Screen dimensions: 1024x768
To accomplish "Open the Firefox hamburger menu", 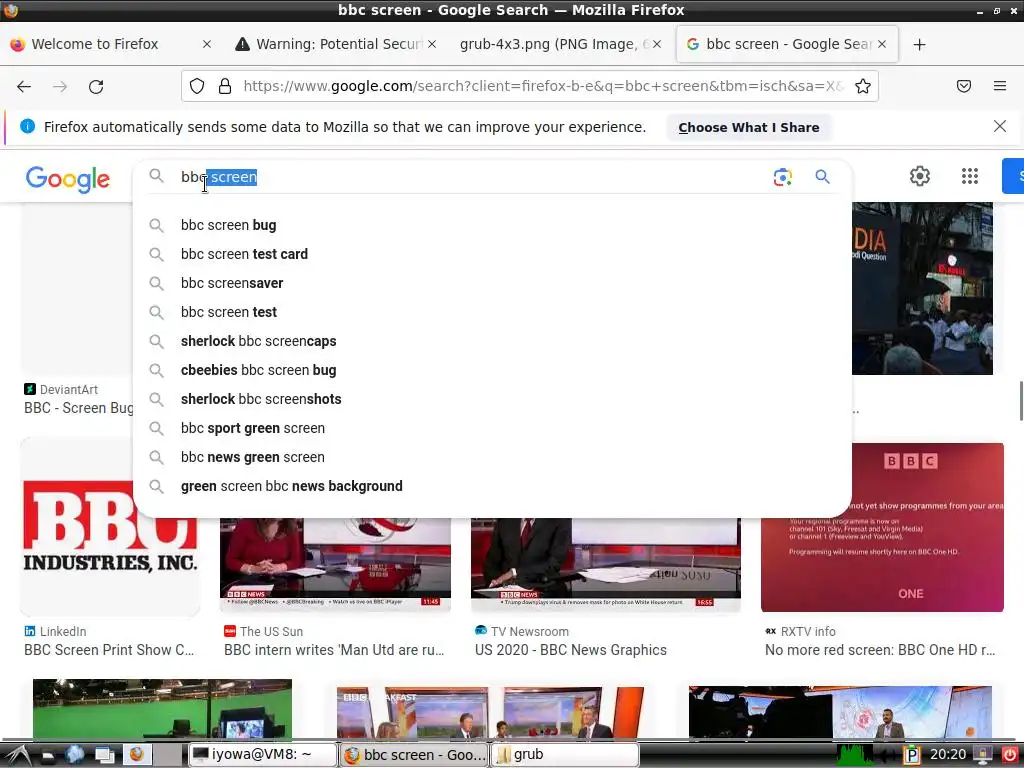I will coord(1000,86).
